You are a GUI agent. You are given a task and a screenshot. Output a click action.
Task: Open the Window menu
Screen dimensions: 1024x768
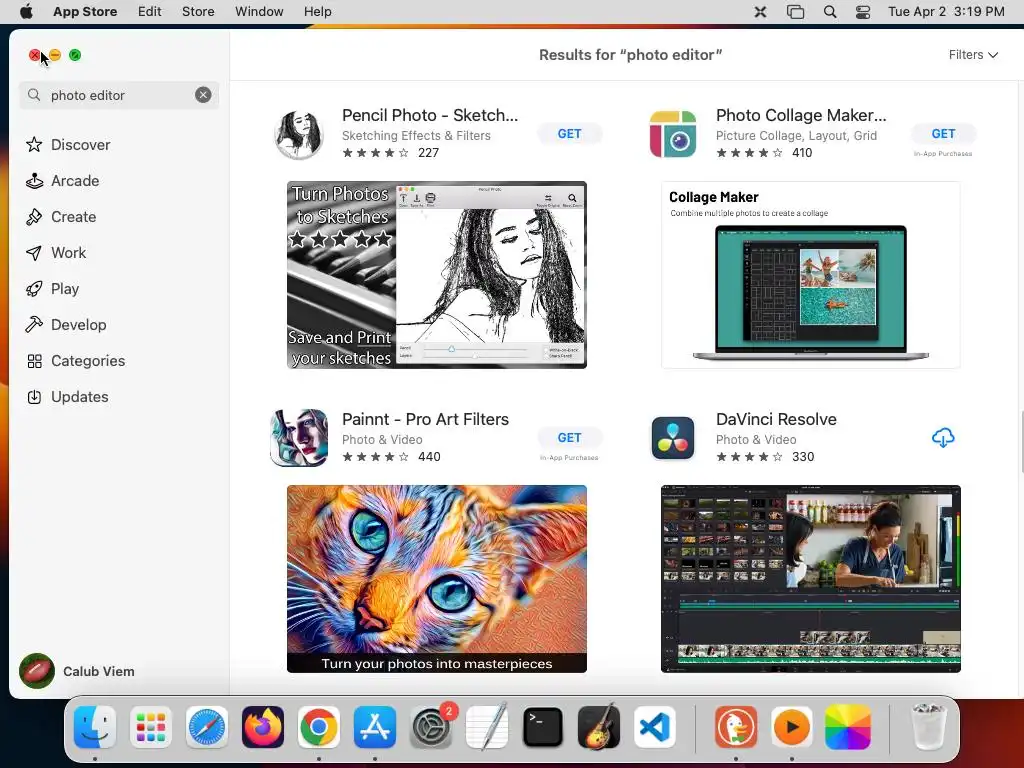point(259,12)
